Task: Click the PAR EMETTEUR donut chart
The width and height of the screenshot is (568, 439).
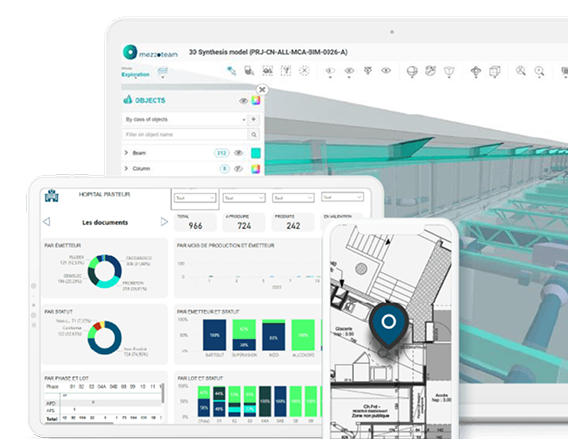Action: (105, 271)
